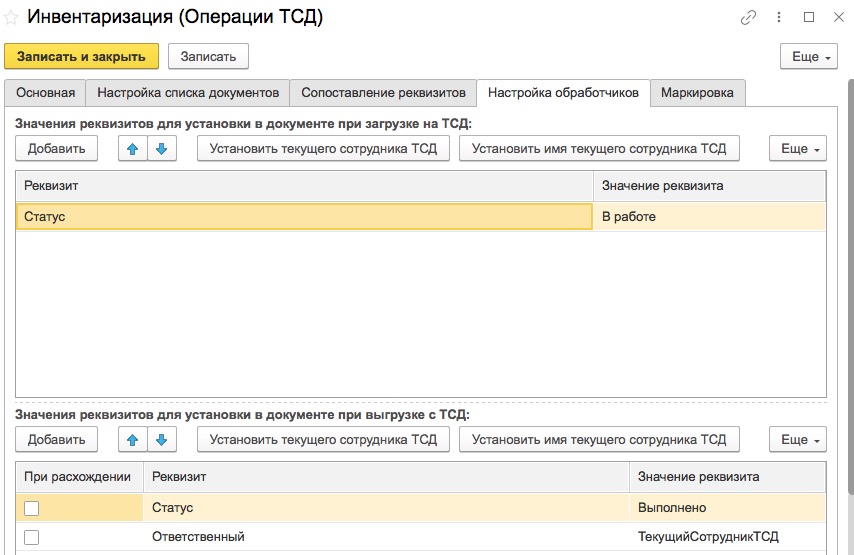The image size is (854, 555).
Task: Click the Записать button
Action: pyautogui.click(x=208, y=56)
